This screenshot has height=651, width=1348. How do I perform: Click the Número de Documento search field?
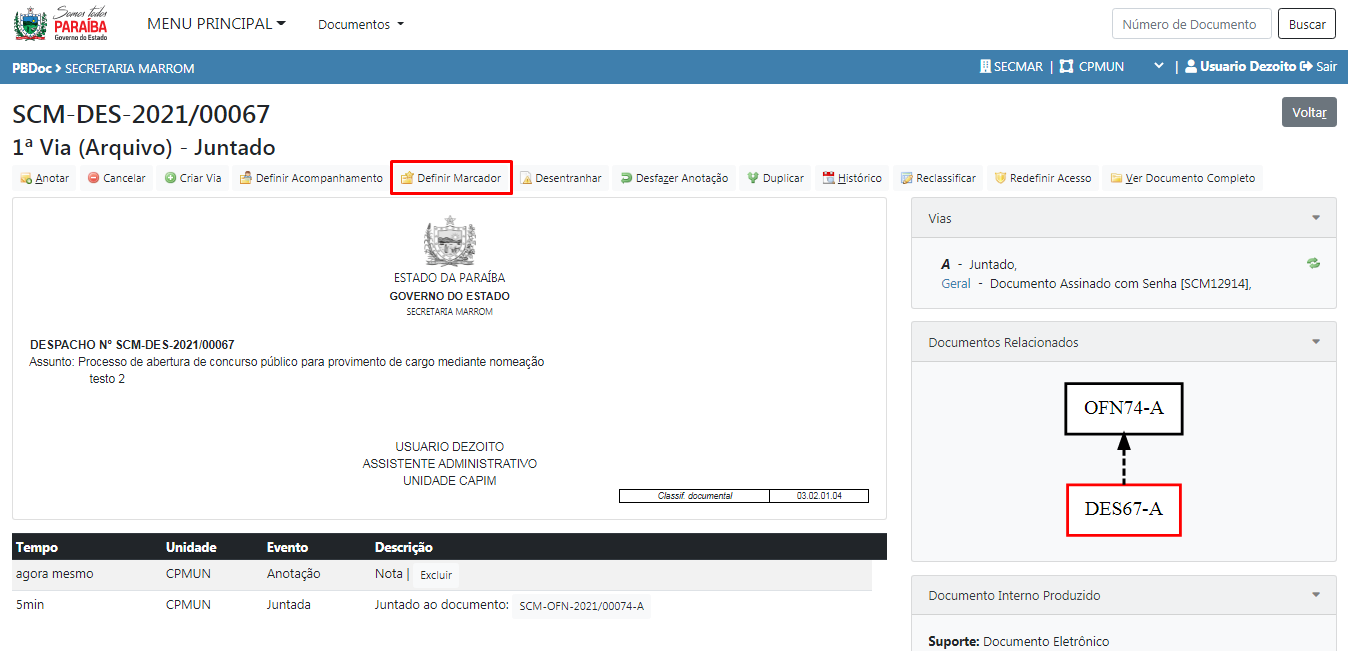tap(1191, 24)
